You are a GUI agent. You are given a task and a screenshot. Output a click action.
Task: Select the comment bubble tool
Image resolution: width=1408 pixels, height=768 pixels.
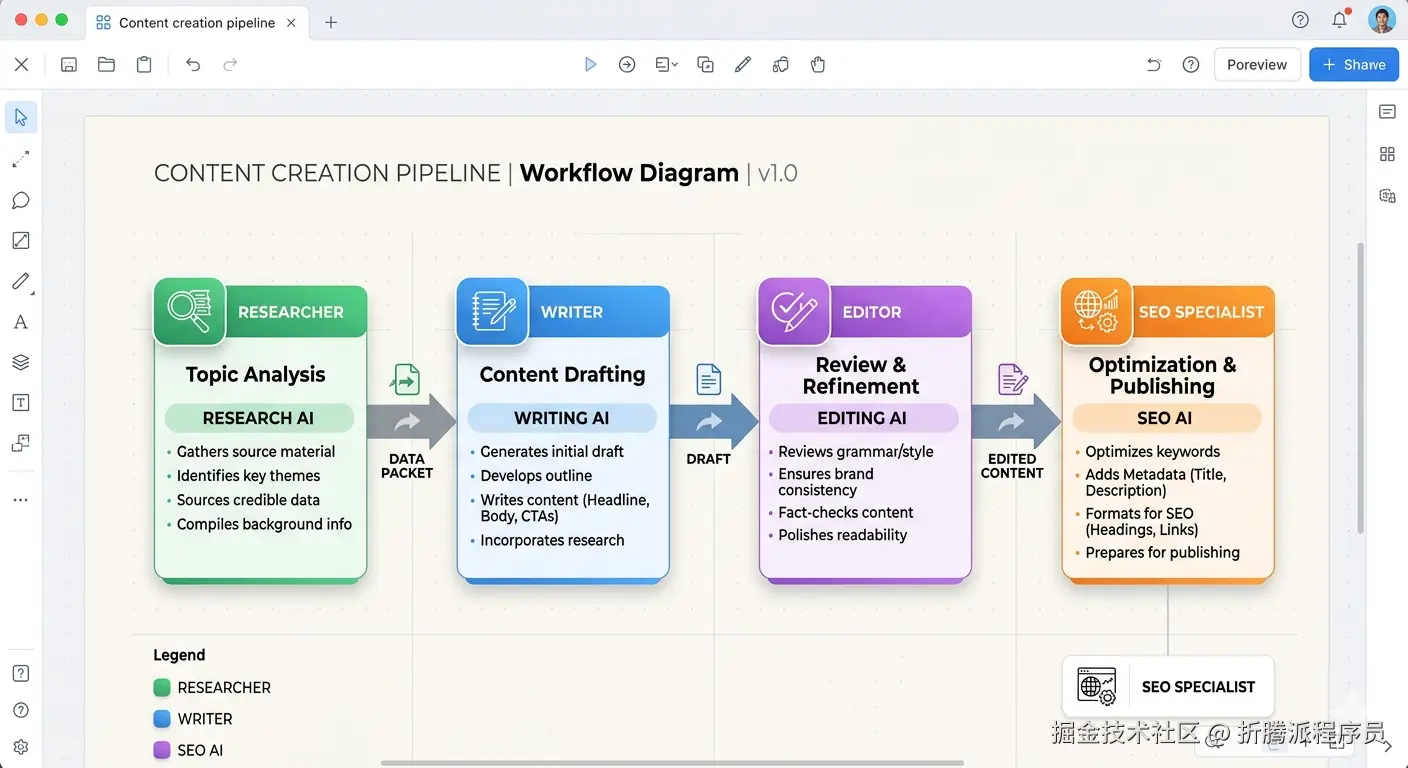pyautogui.click(x=21, y=201)
